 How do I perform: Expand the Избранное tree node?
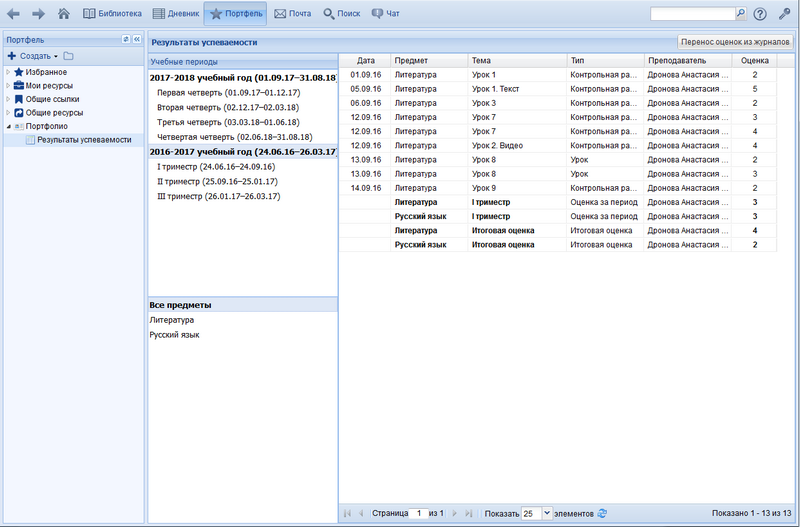[x=8, y=72]
